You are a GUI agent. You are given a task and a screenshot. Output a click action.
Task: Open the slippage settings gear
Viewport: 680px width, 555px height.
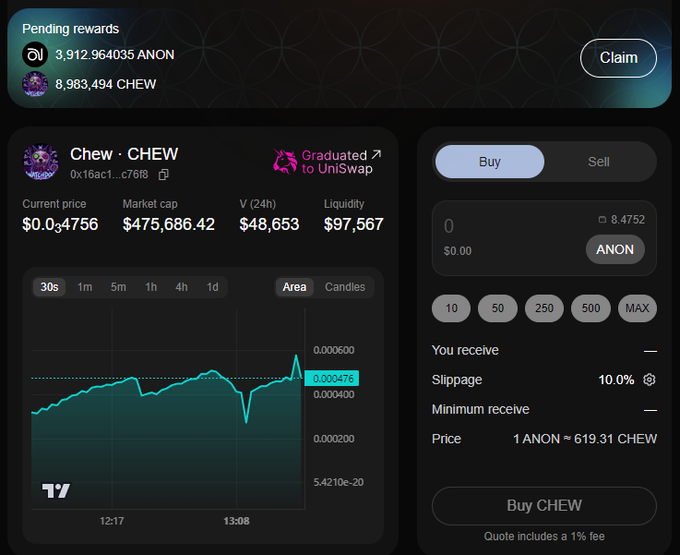(649, 380)
